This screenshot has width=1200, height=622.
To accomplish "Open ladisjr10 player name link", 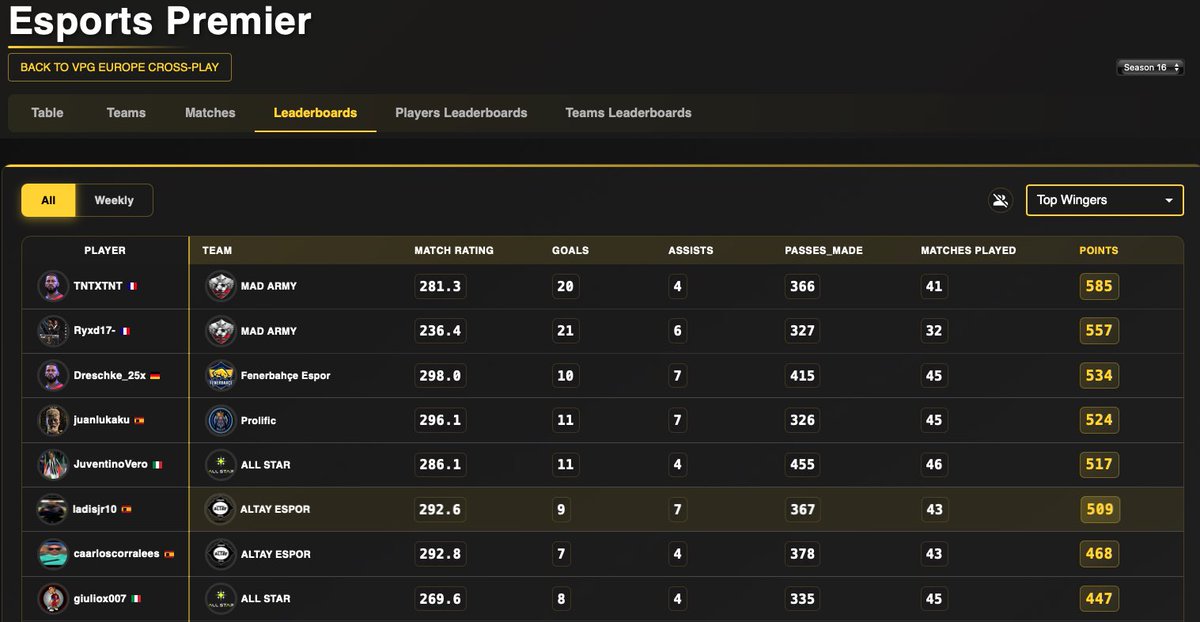I will pos(96,509).
